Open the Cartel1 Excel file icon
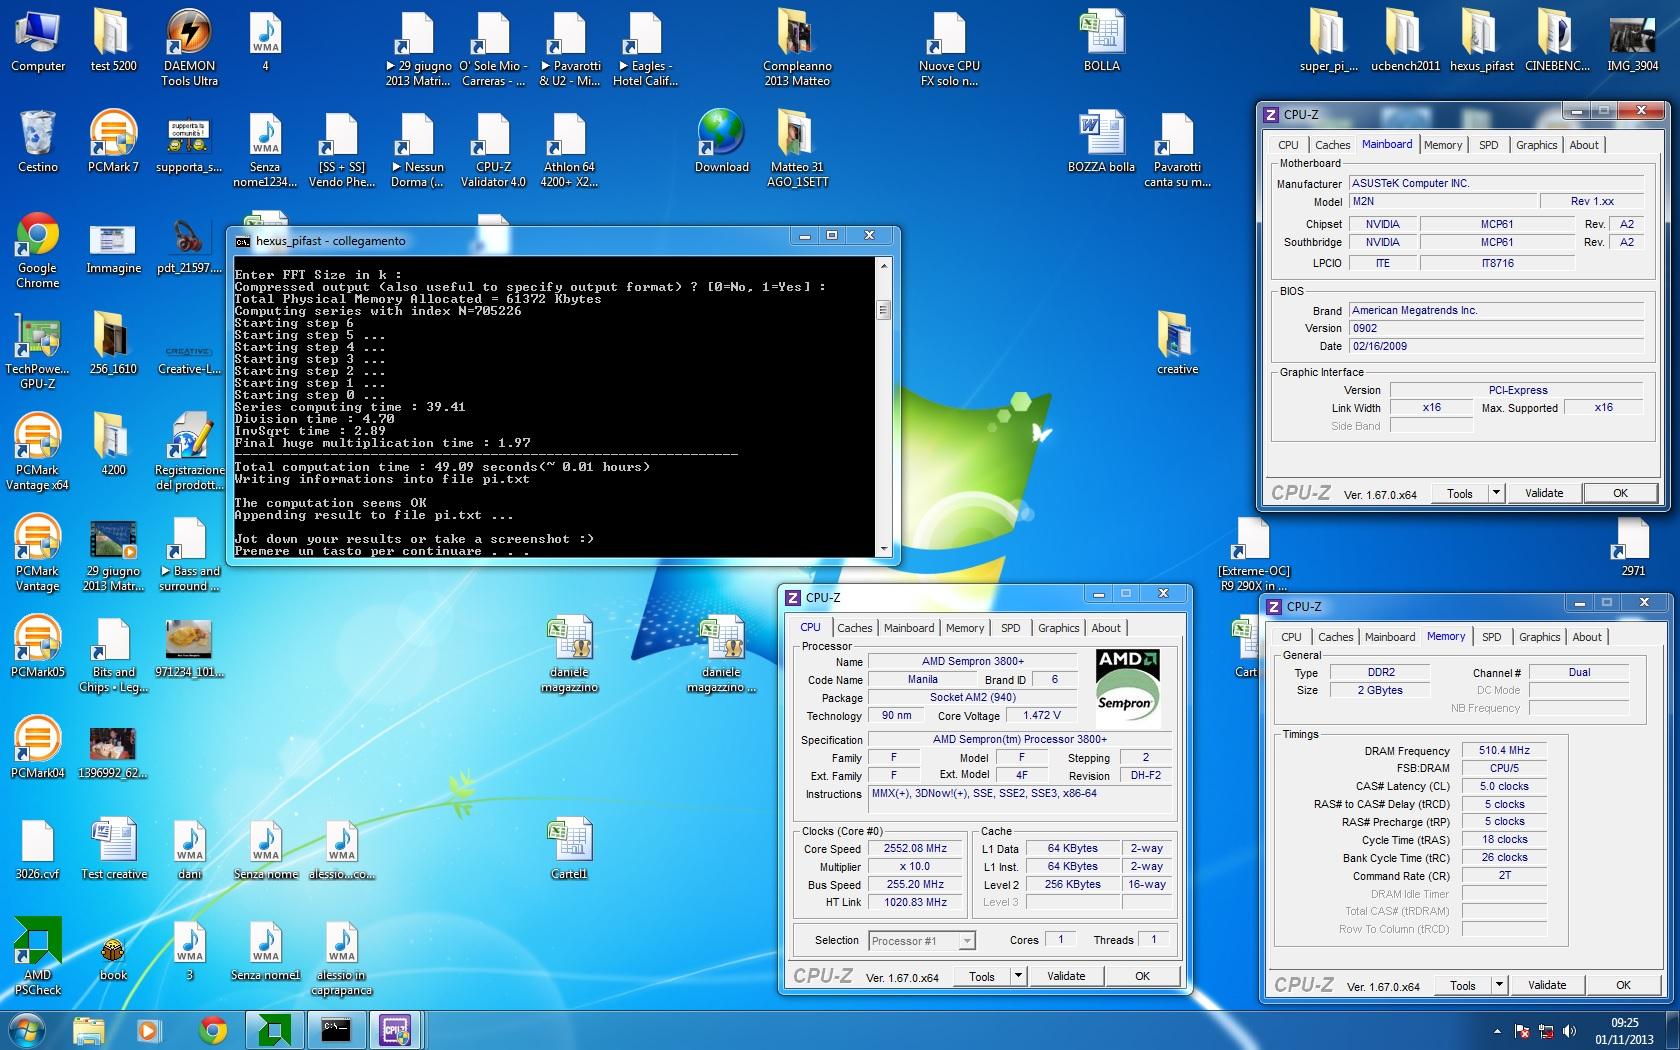 (569, 849)
